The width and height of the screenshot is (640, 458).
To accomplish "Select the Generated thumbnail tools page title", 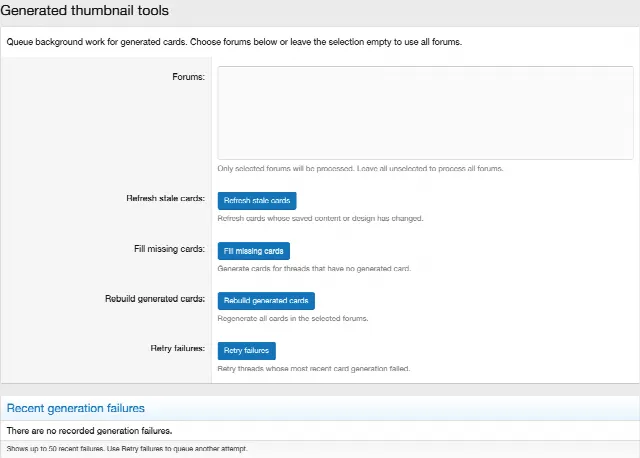I will pos(84,10).
